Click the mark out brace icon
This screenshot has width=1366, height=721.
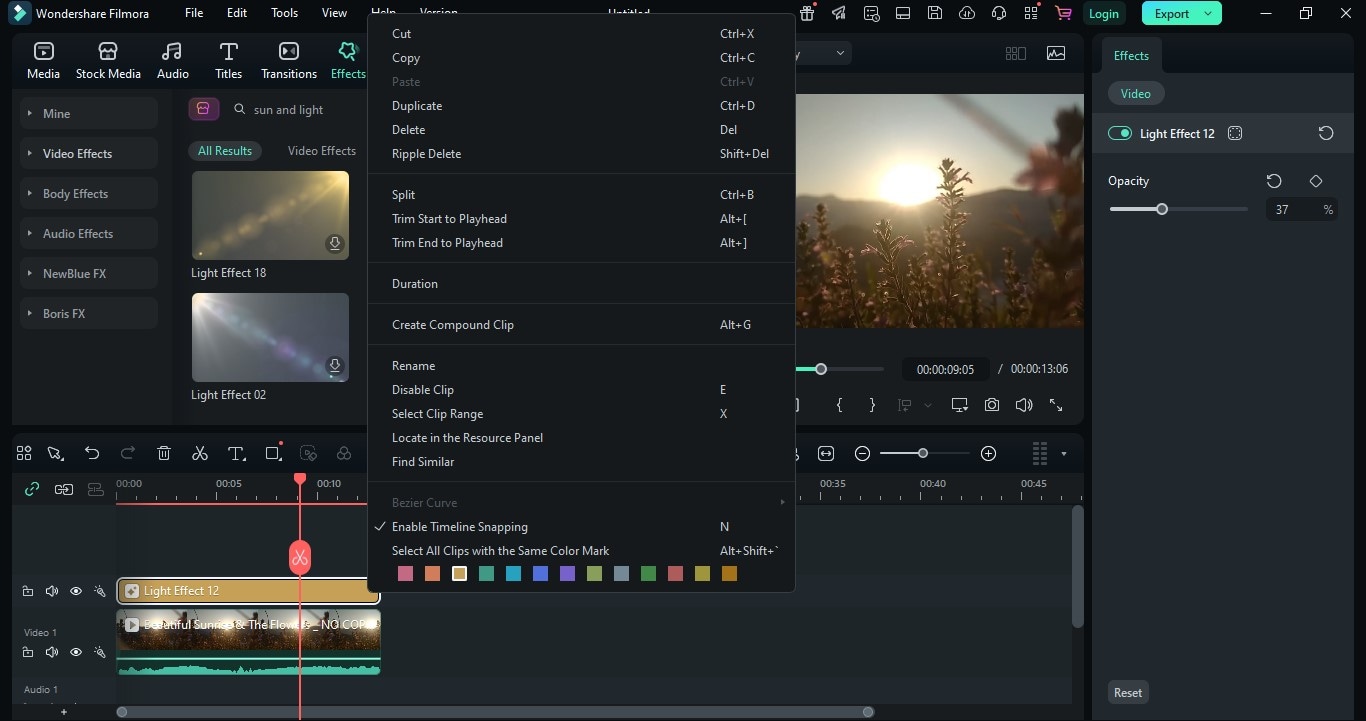point(872,405)
